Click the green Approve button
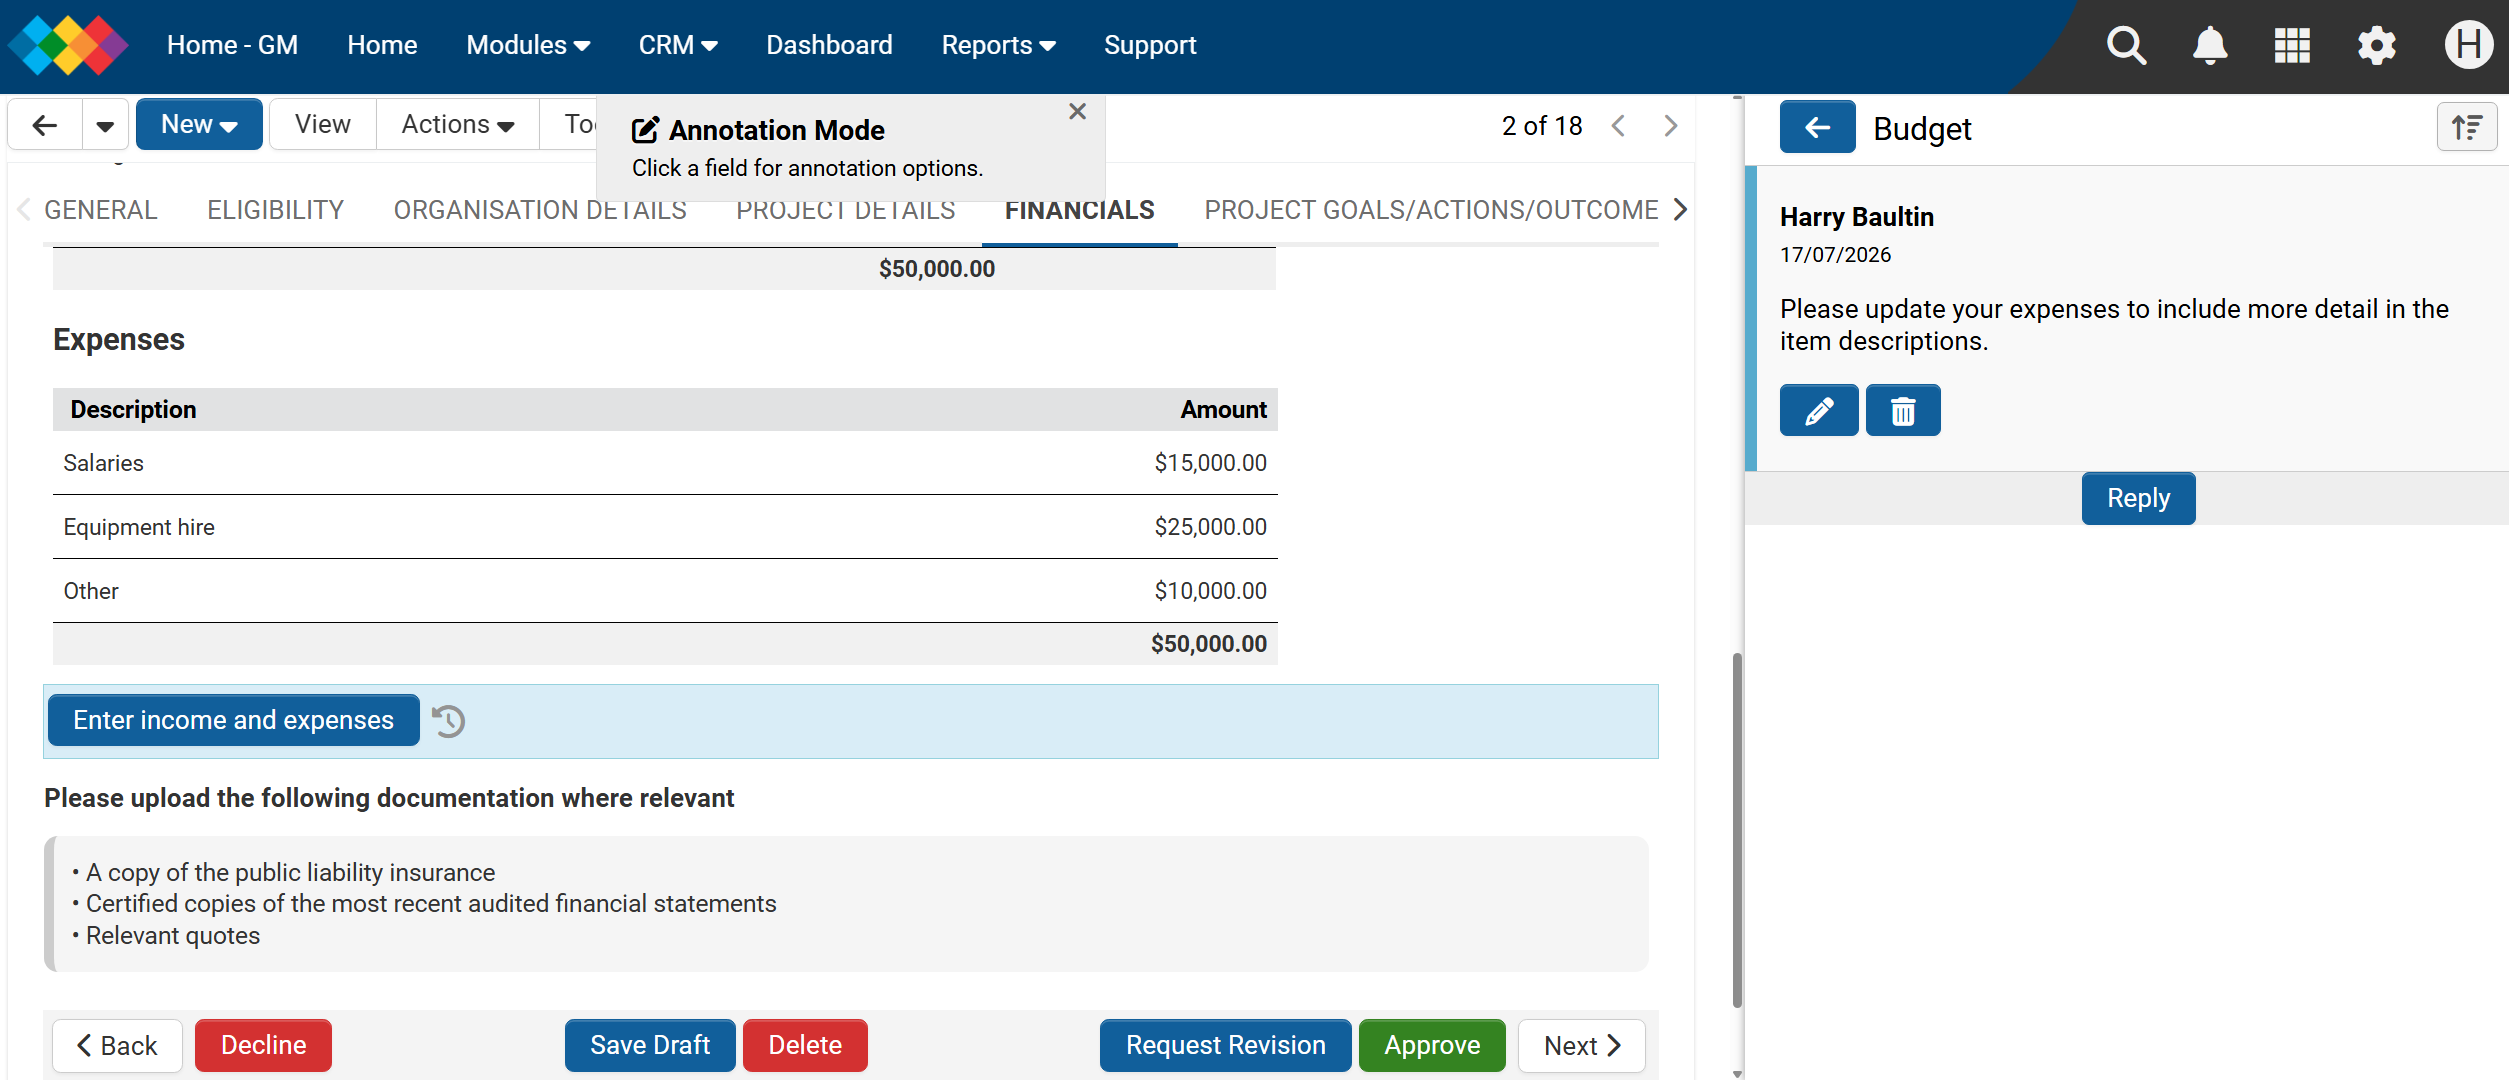This screenshot has height=1080, width=2509. [x=1432, y=1046]
